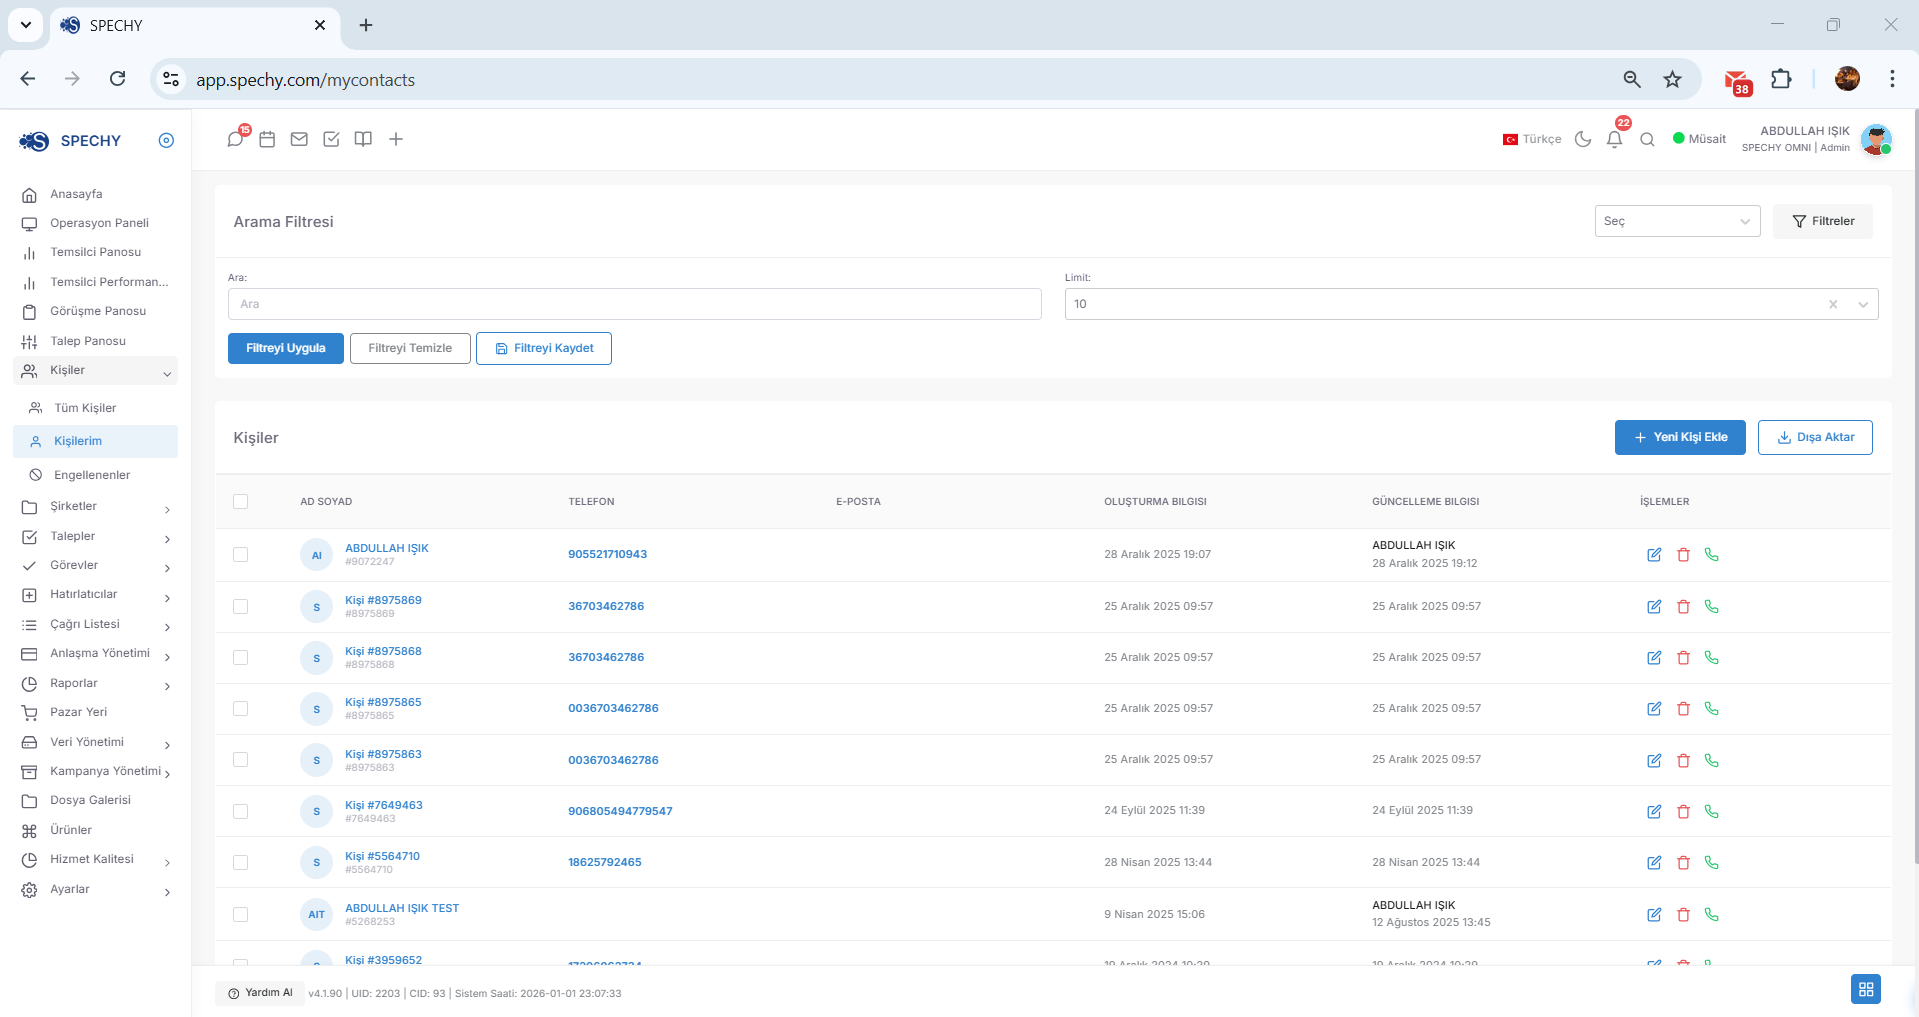Image resolution: width=1919 pixels, height=1017 pixels.
Task: Open notifications bell icon
Action: click(1614, 139)
